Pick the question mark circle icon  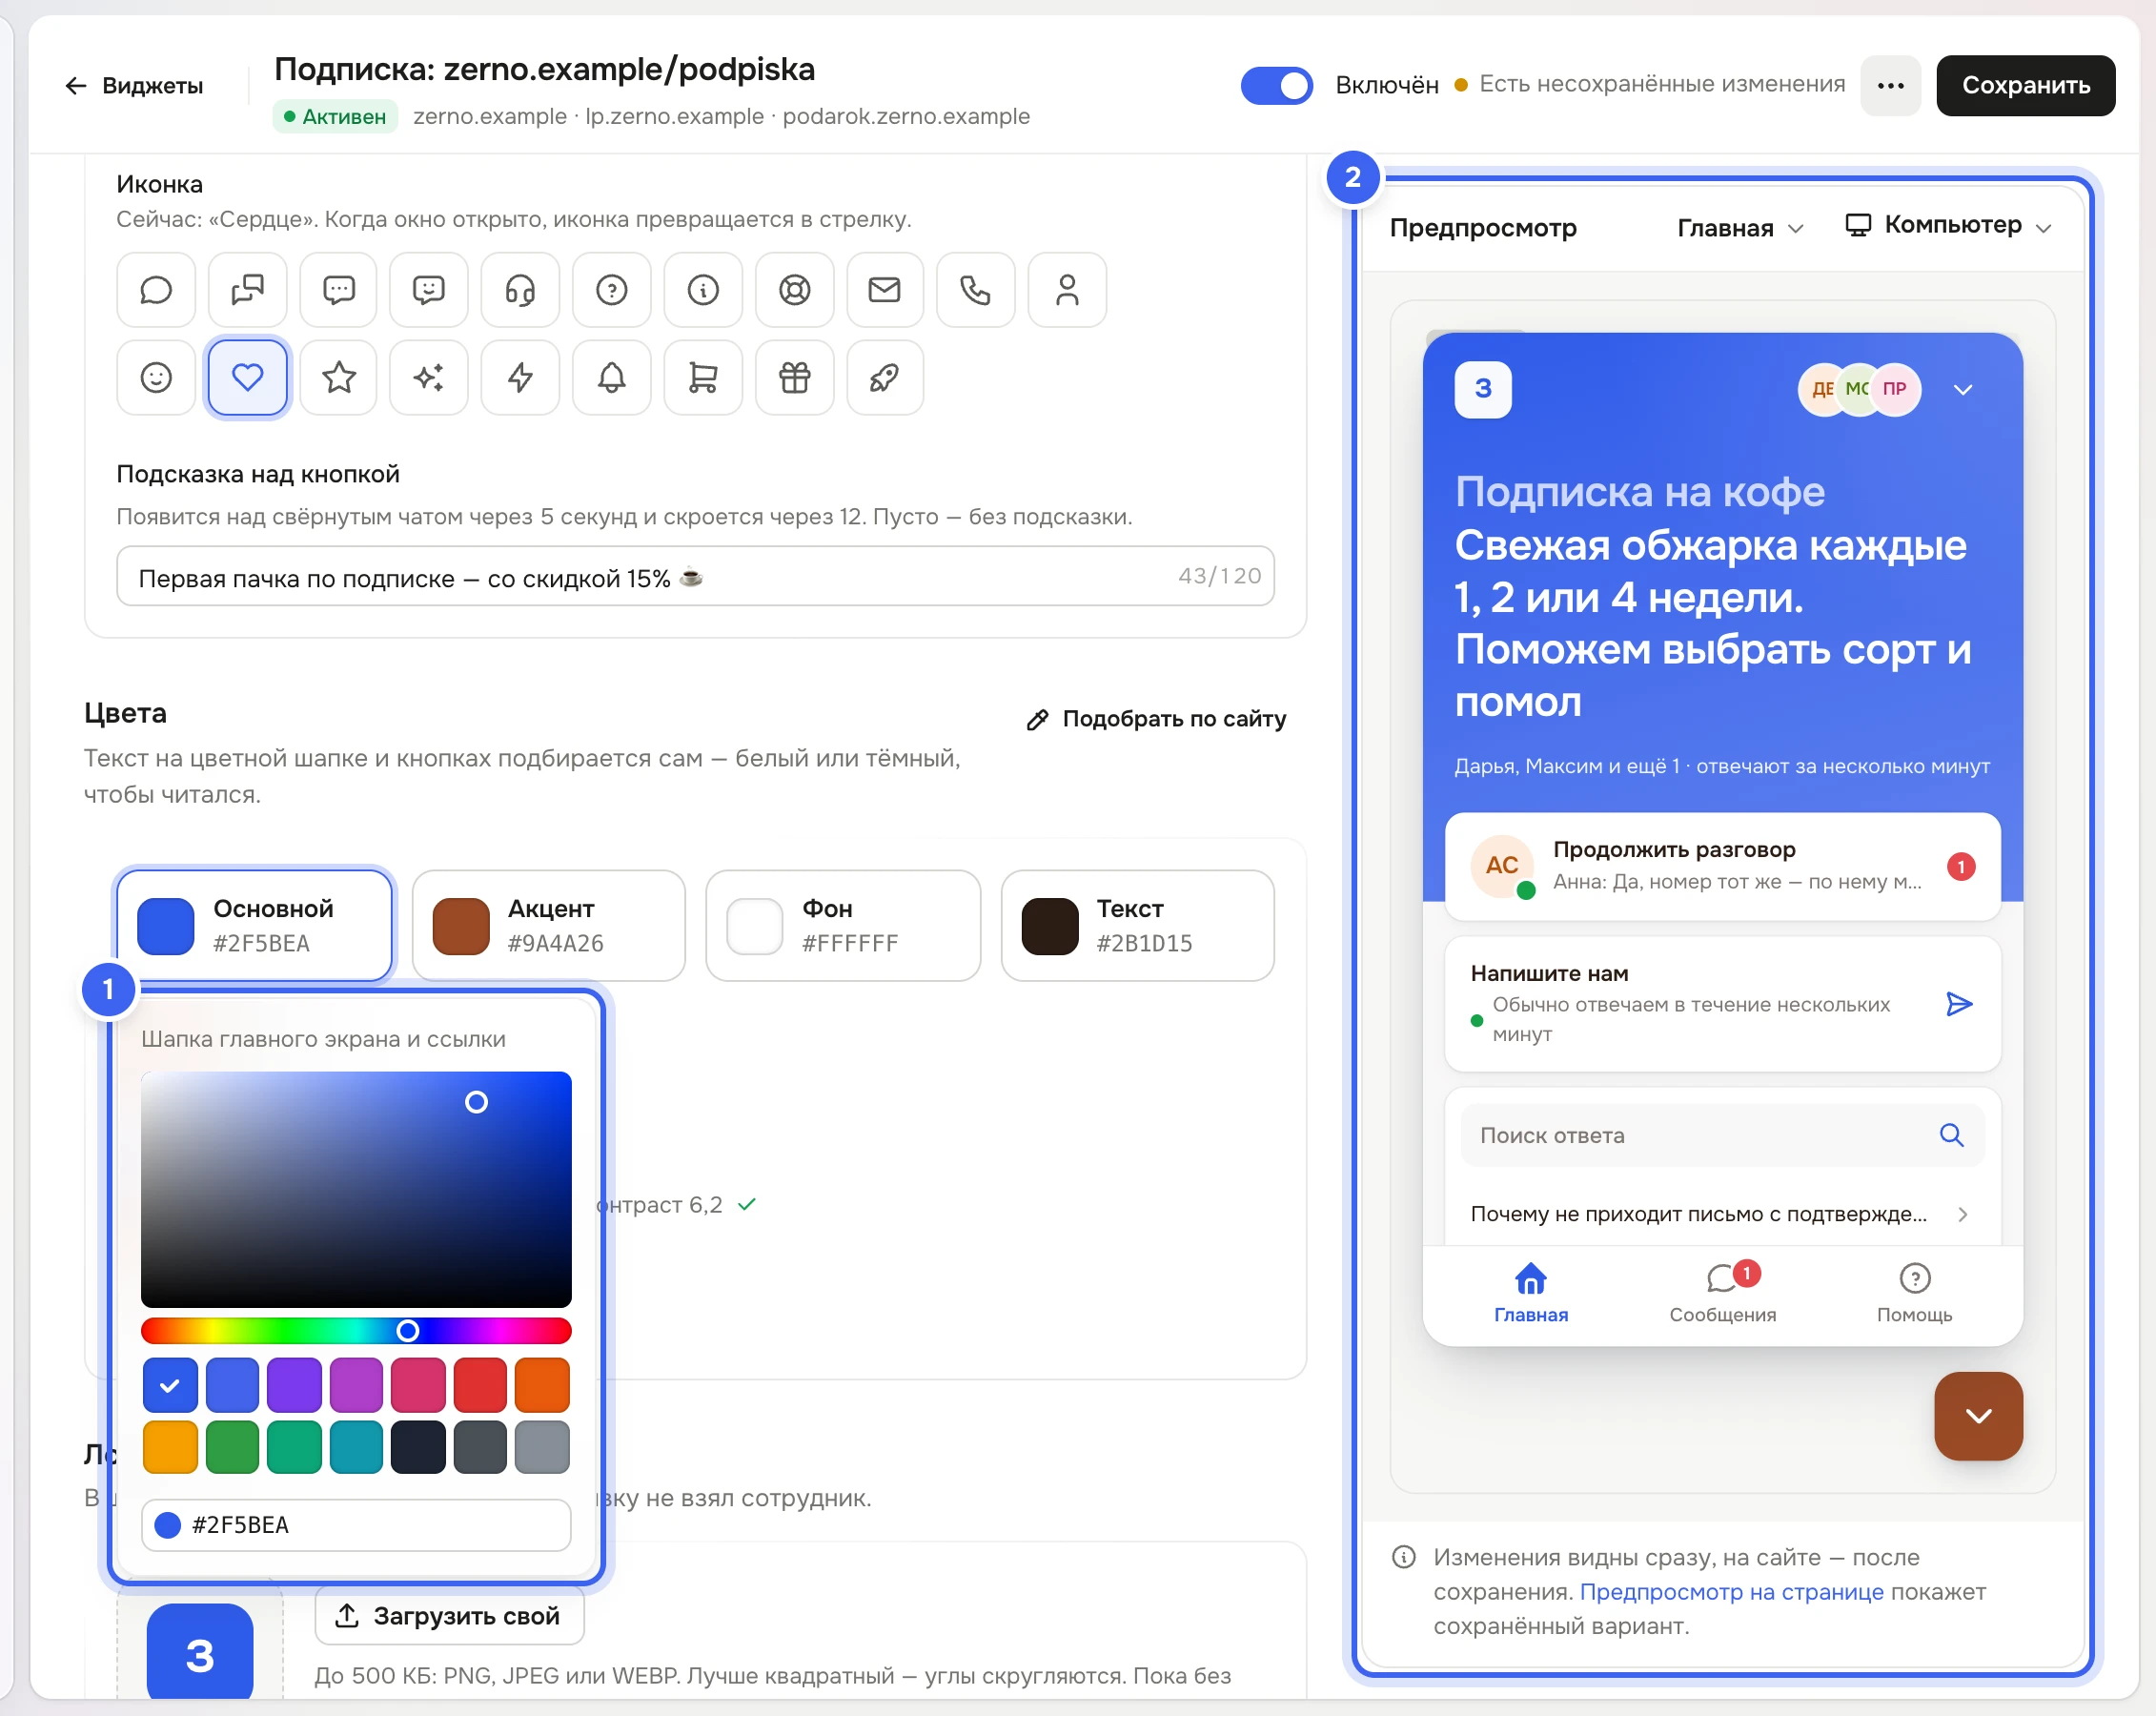pos(611,290)
